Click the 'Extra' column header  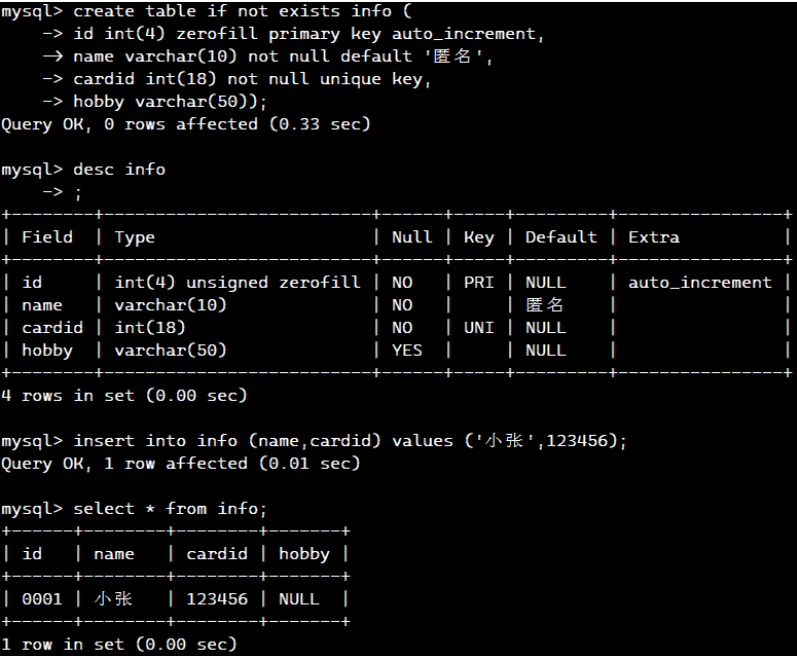click(x=654, y=237)
